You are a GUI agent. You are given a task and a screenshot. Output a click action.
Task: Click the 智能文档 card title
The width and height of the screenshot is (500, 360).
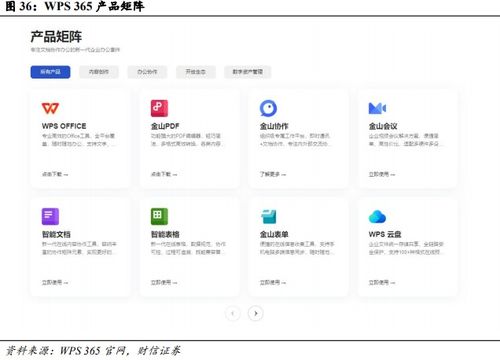point(56,234)
